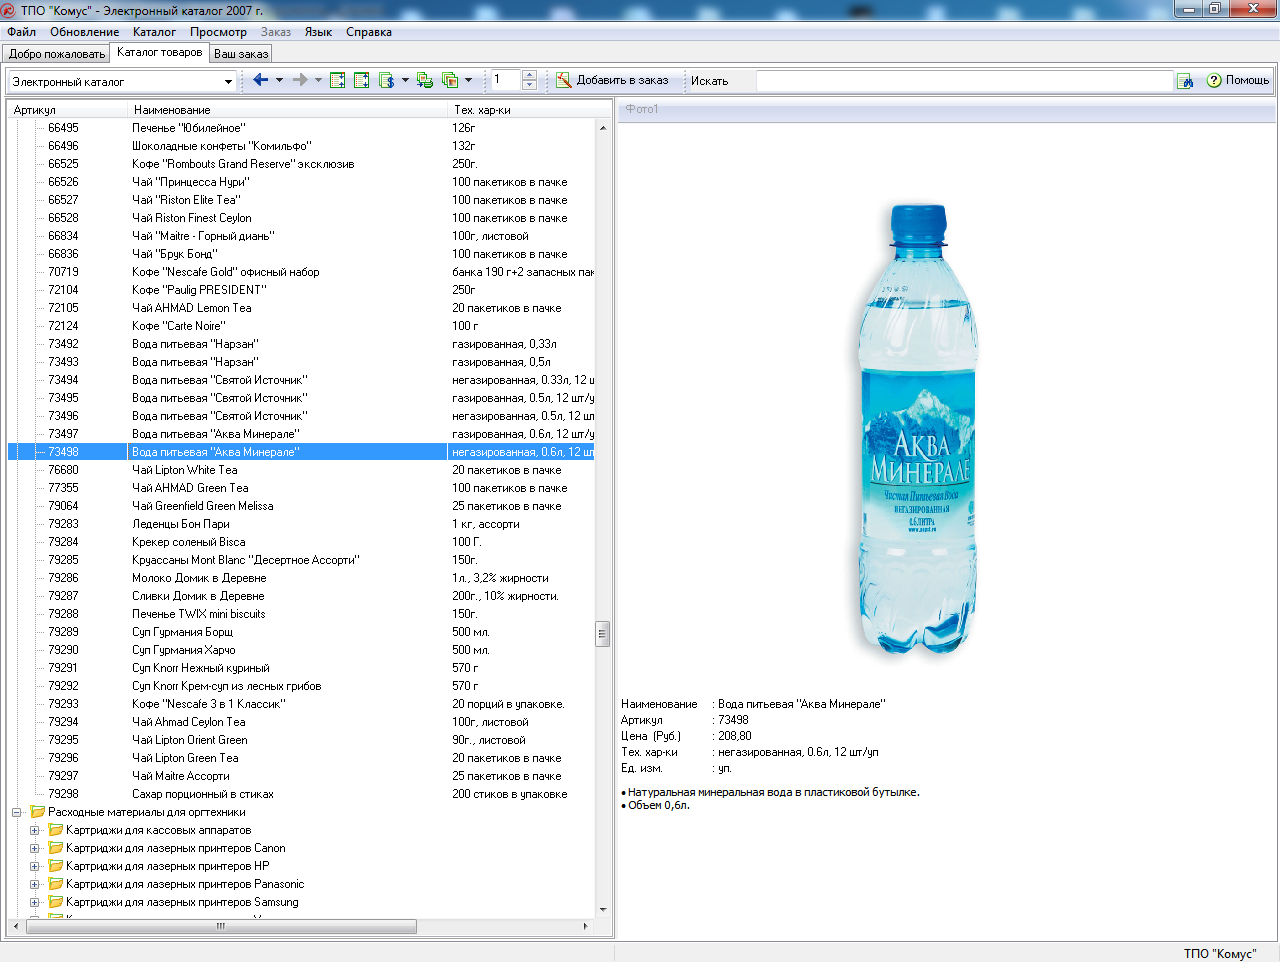Increase the order quantity with the up spinner
1280x962 pixels.
(529, 75)
